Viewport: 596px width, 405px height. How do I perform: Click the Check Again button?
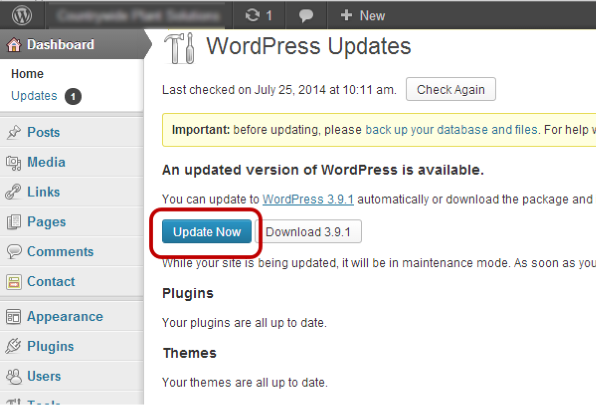(x=451, y=89)
